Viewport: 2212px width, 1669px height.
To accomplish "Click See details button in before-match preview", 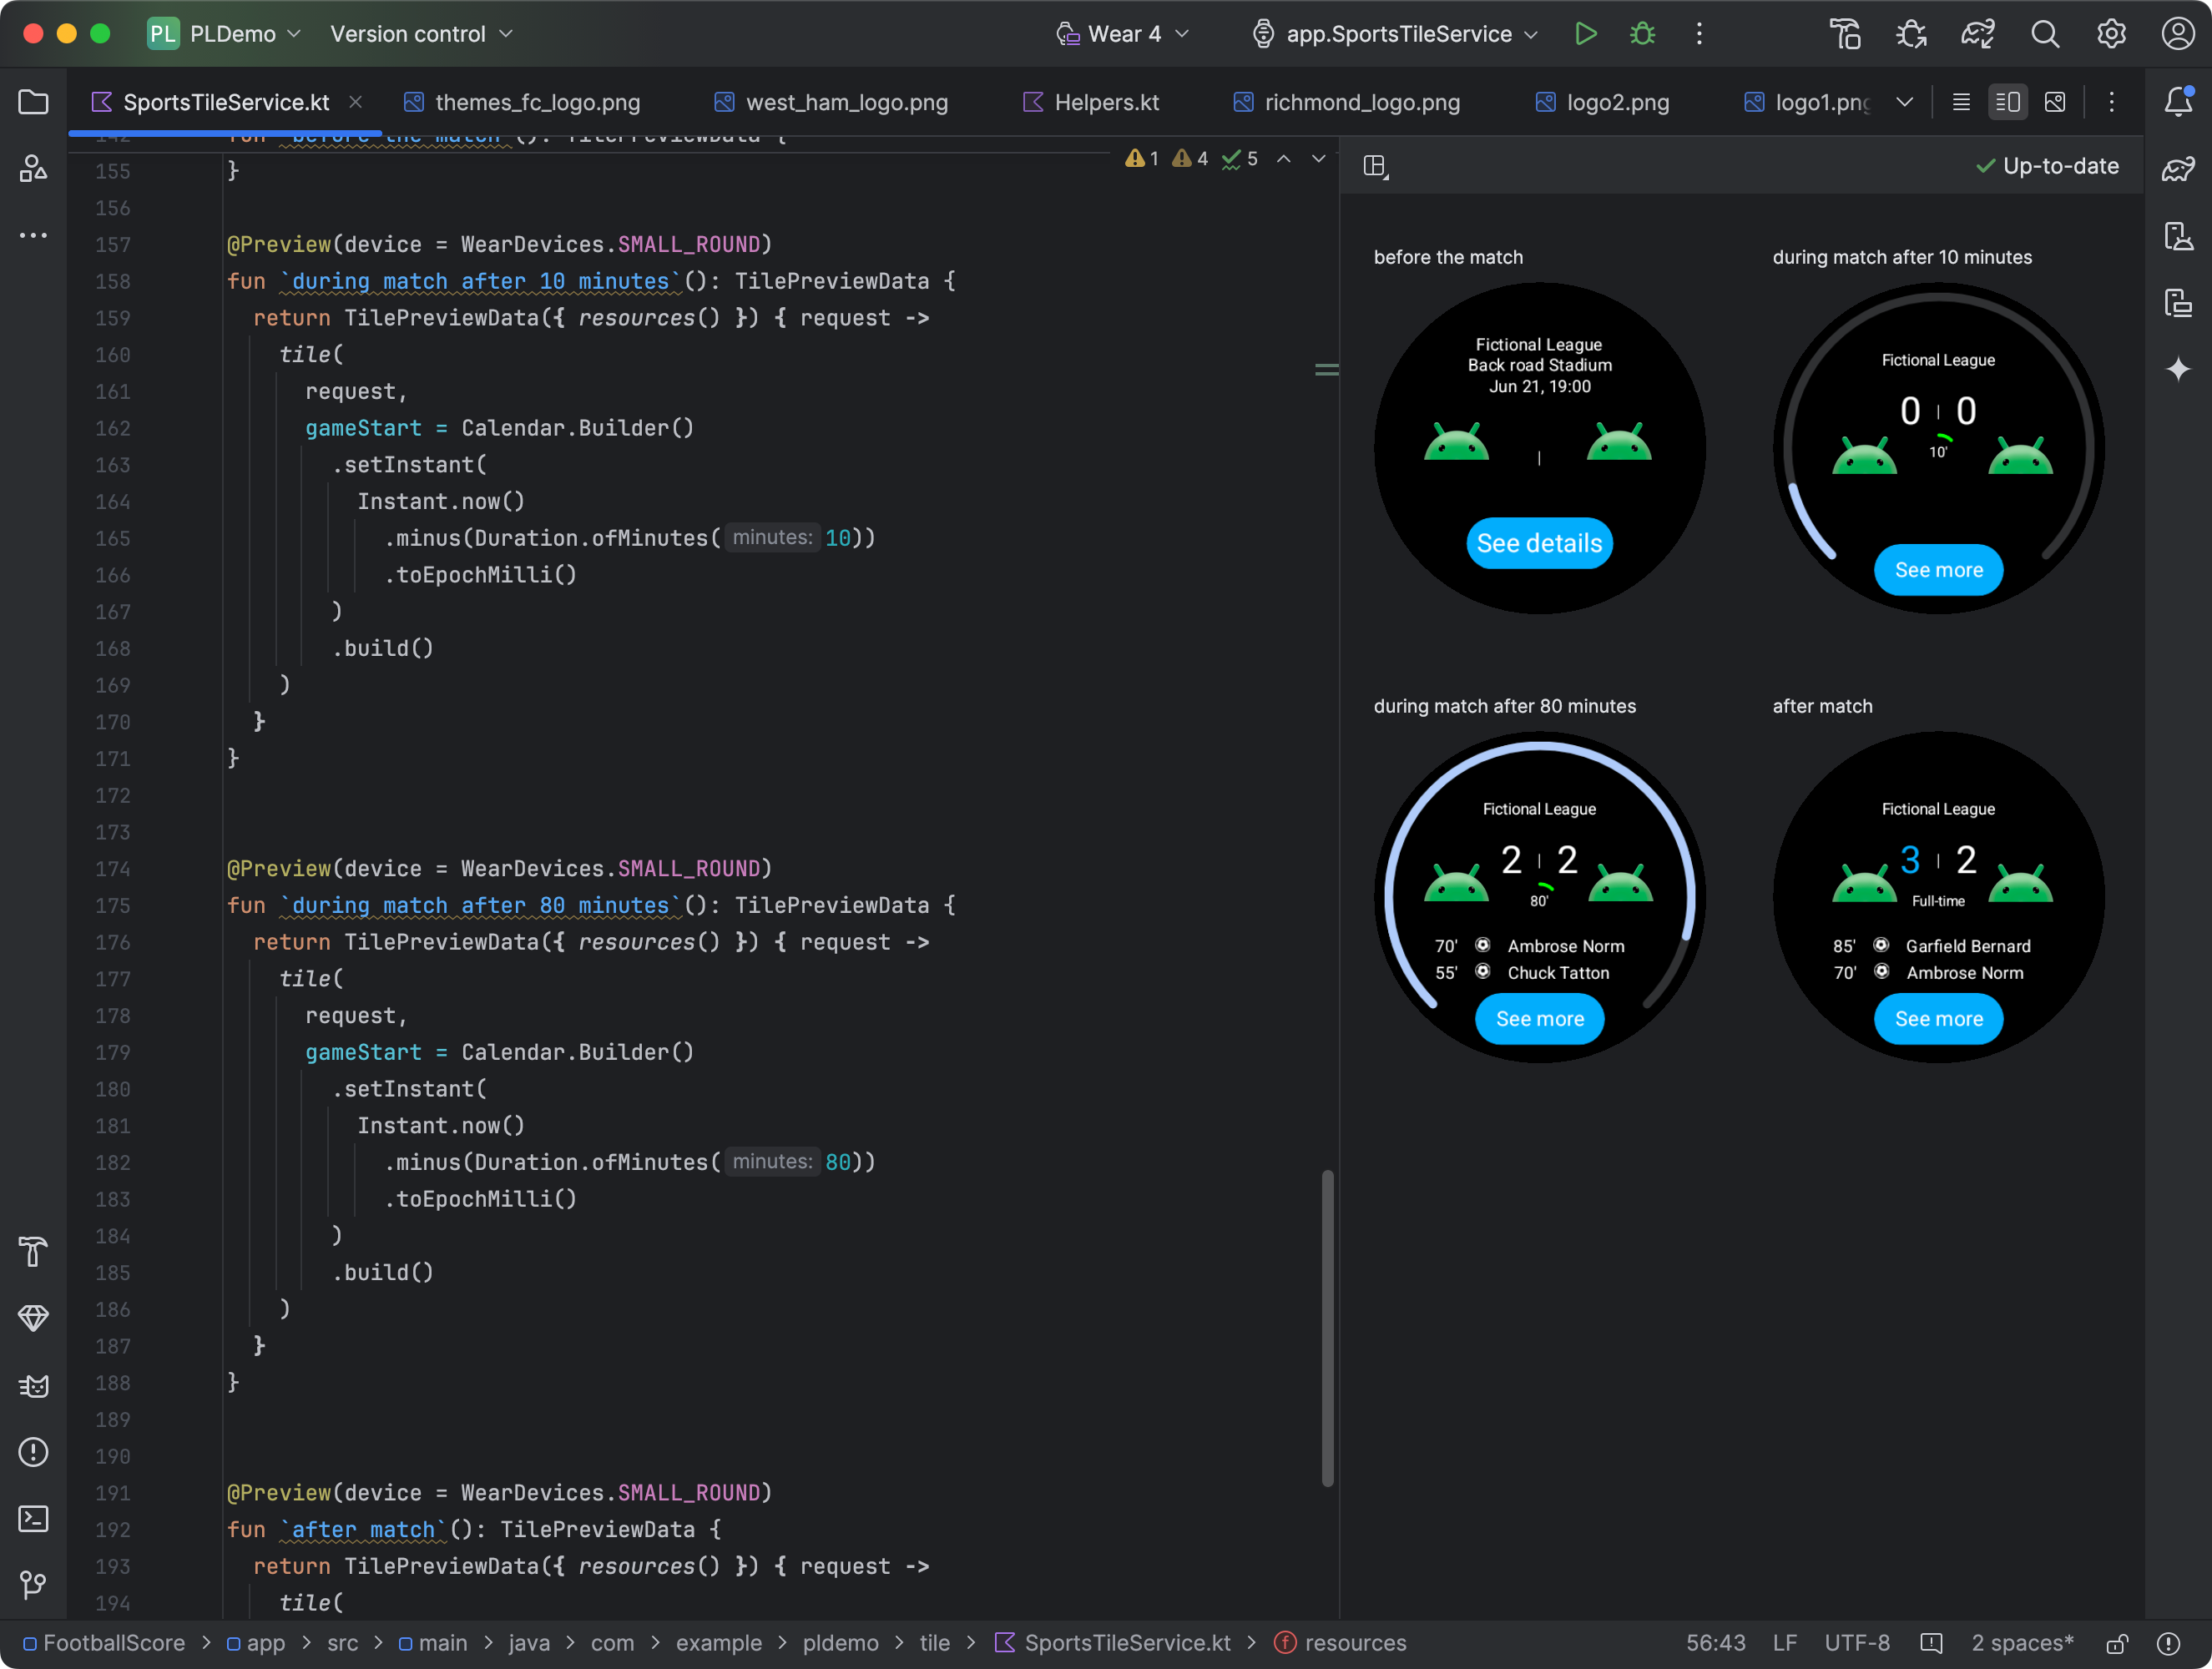I will click(1541, 542).
